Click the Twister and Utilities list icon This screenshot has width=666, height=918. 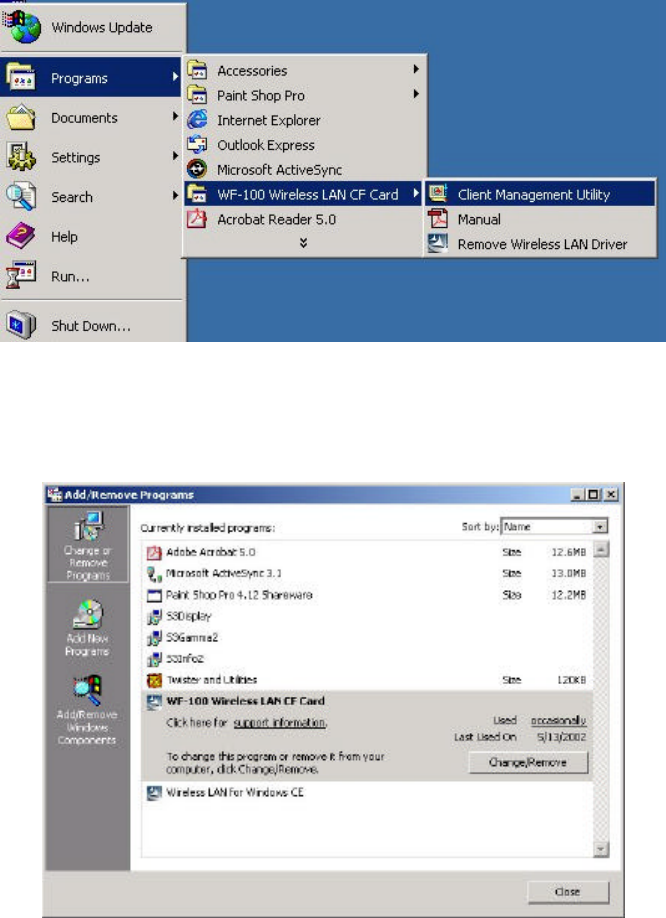(x=154, y=680)
